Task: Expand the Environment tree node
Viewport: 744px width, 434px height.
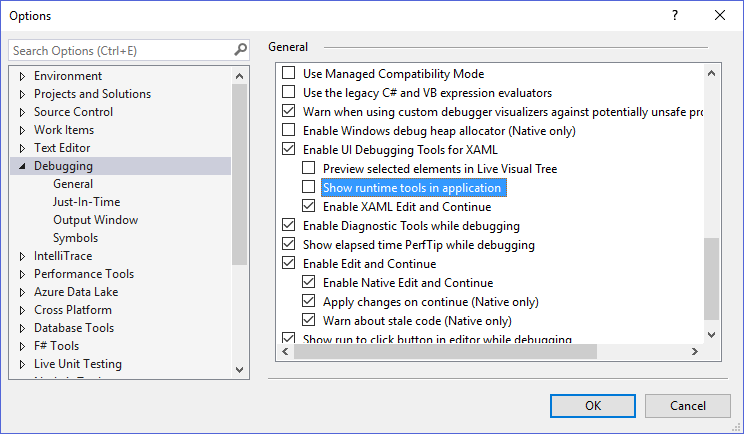Action: click(22, 76)
